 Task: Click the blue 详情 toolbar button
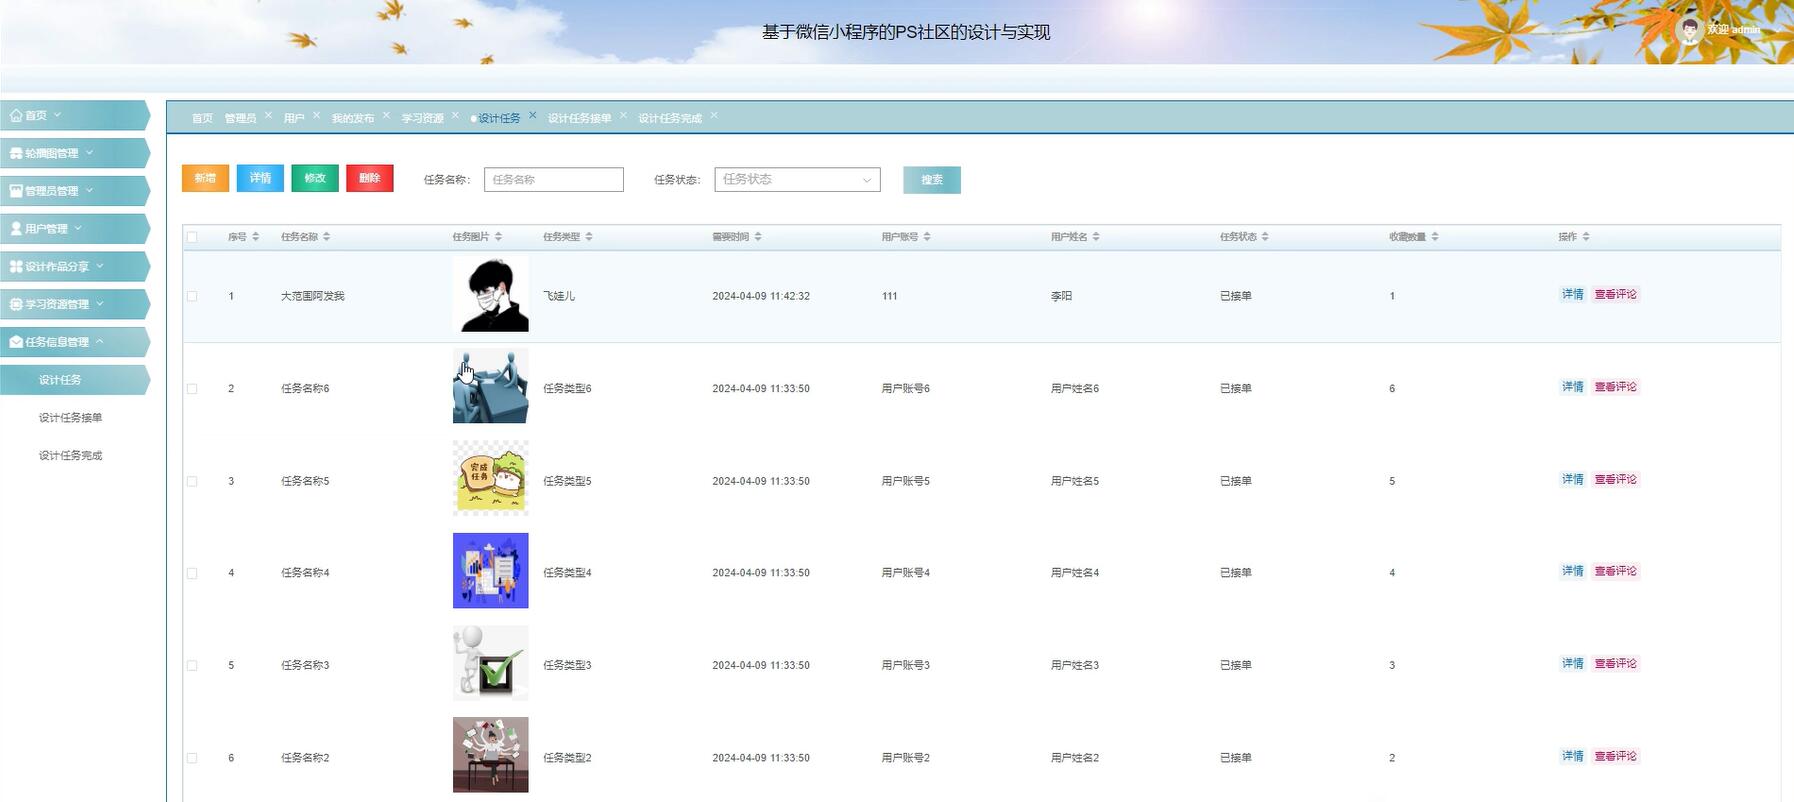click(x=260, y=178)
